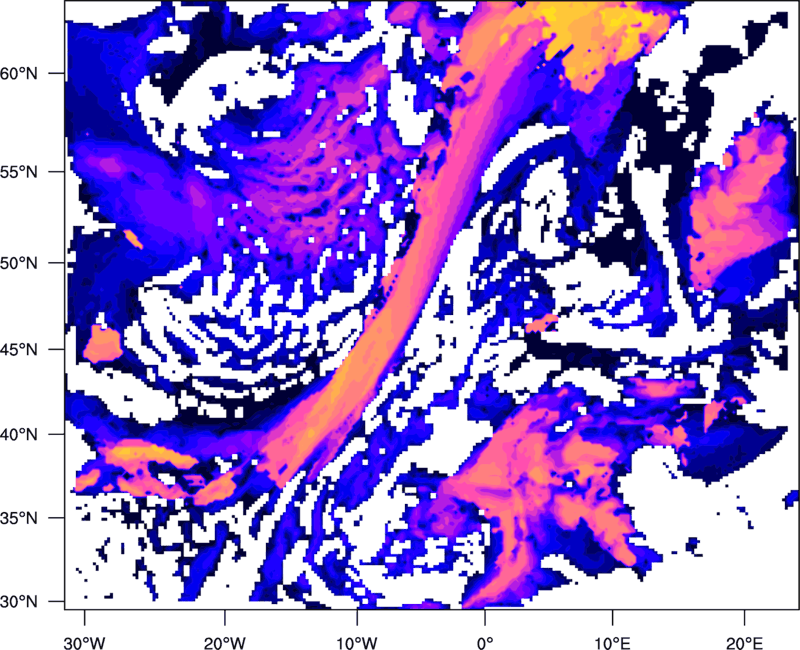Click the 10°W longitude label
Screen dimensions: 800x650
pyautogui.click(x=357, y=643)
